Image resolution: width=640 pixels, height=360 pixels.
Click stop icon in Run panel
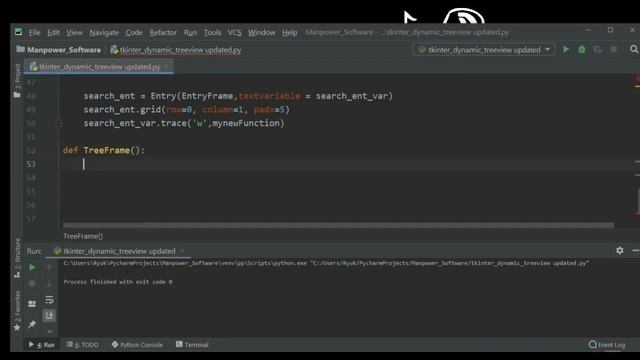(x=32, y=283)
